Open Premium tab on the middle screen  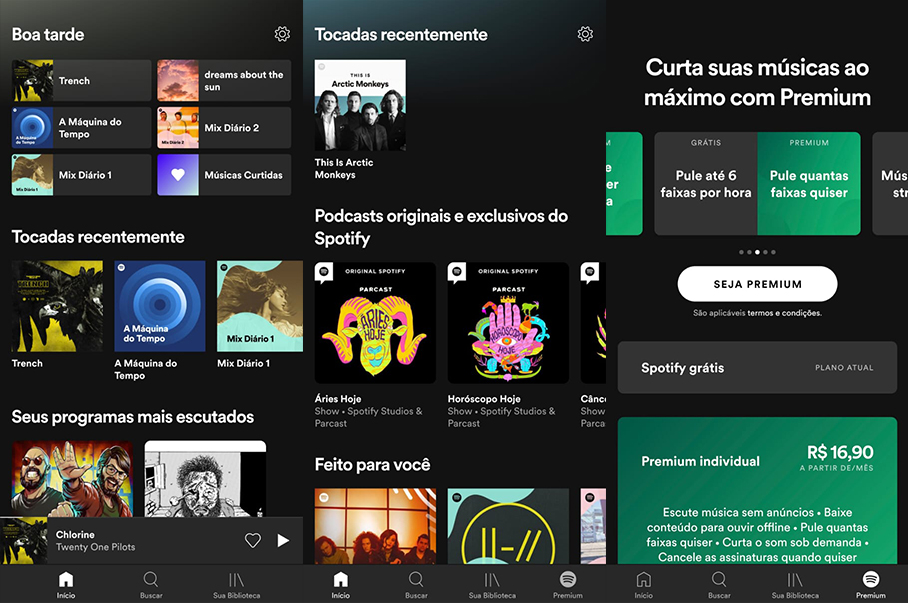568,584
